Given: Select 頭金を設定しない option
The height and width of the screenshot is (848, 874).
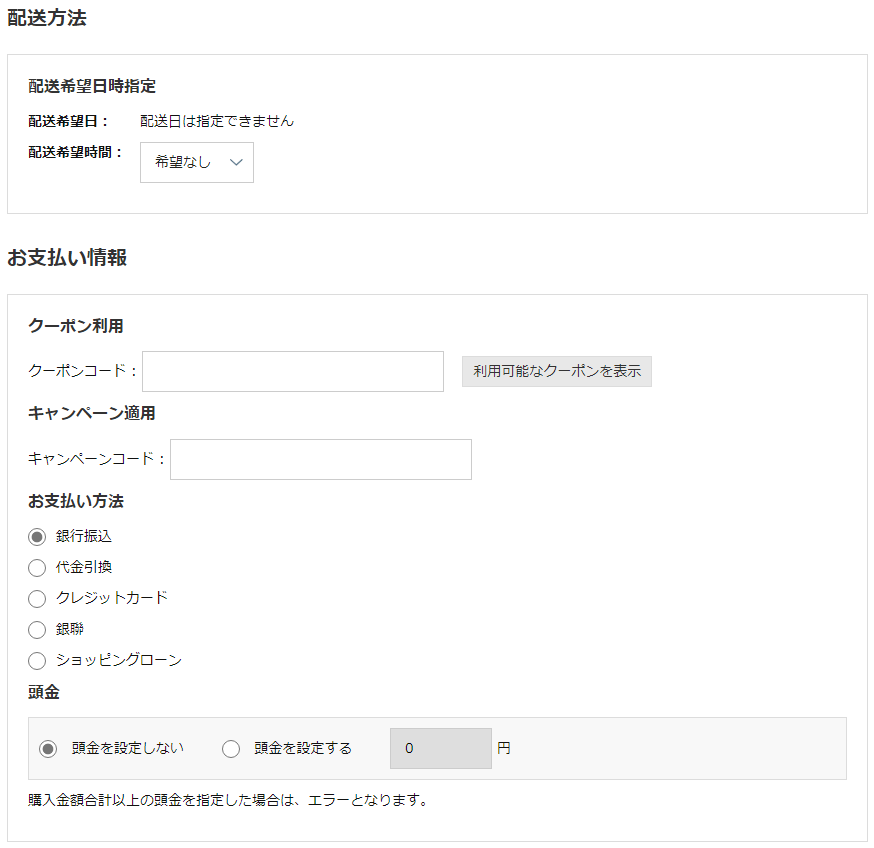Looking at the screenshot, I should (48, 748).
